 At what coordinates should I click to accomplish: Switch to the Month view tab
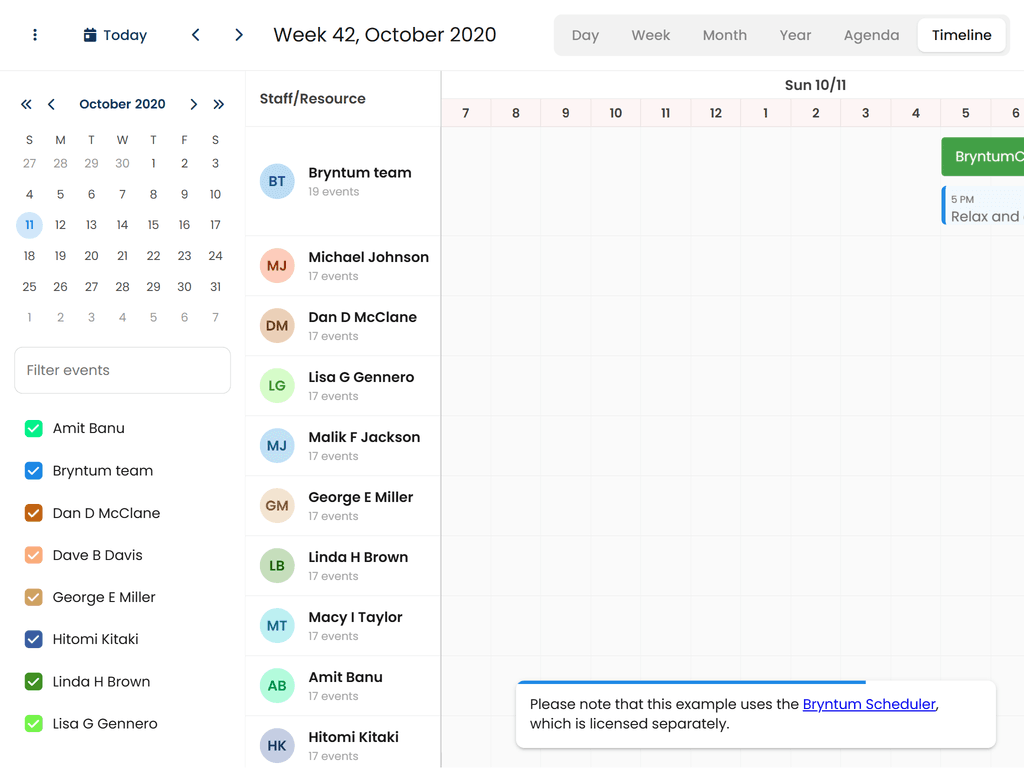tap(724, 34)
